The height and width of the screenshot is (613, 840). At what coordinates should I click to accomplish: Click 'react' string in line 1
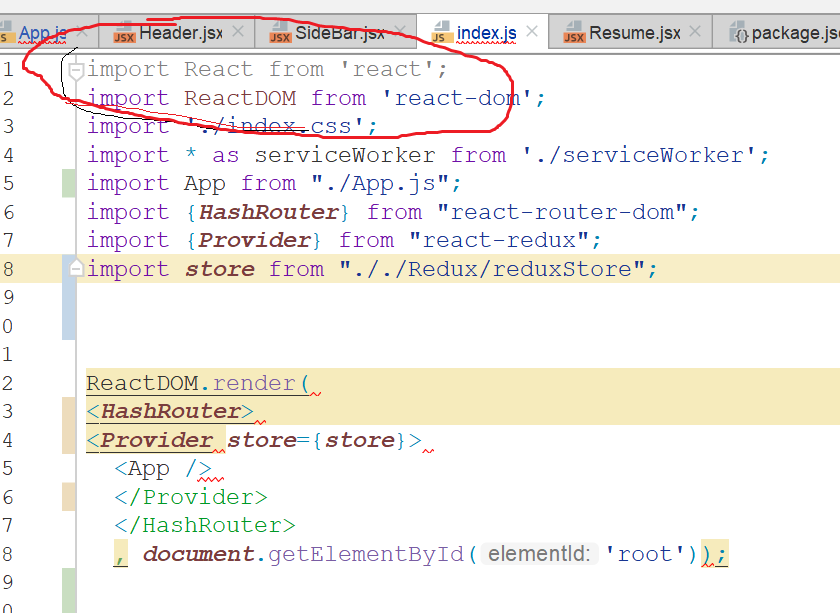click(x=387, y=70)
